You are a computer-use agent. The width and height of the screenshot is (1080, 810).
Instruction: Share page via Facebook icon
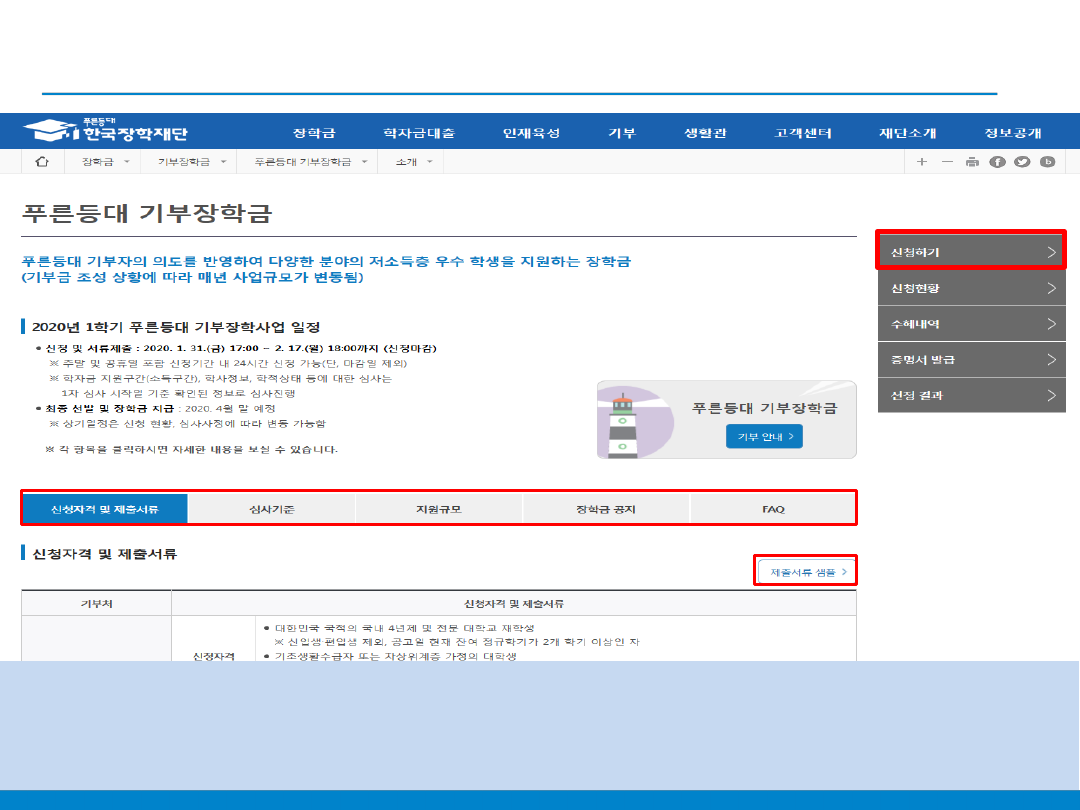pyautogui.click(x=997, y=162)
